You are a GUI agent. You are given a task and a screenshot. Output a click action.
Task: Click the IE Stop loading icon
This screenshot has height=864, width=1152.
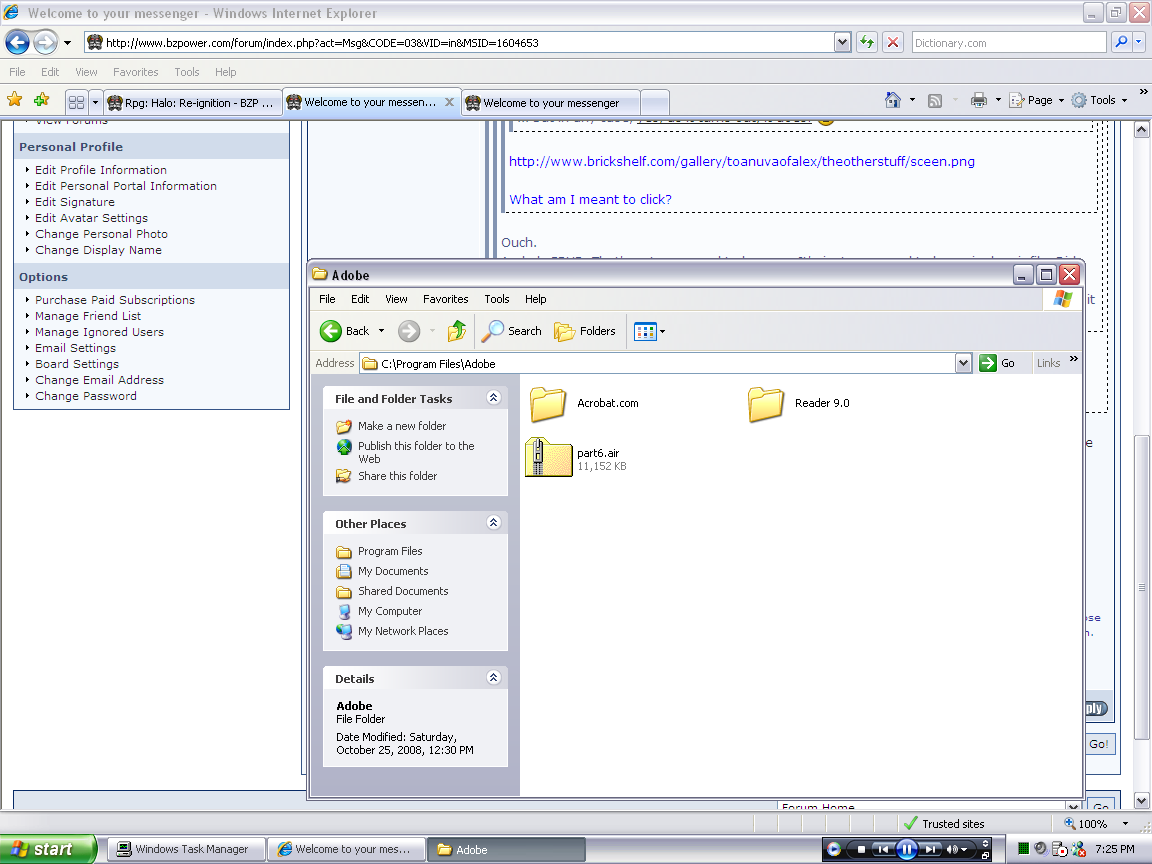893,42
